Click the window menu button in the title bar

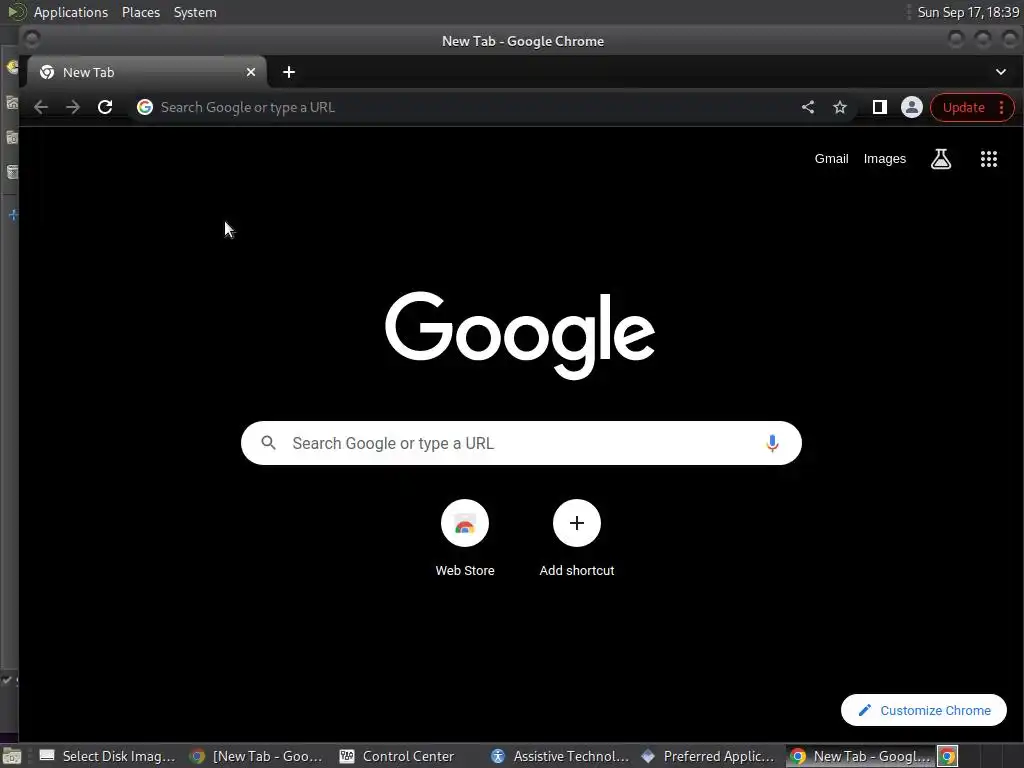point(31,40)
